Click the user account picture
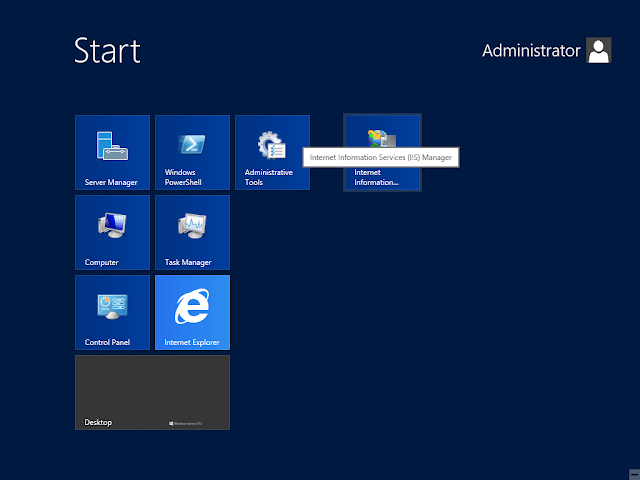Screen dimensions: 640x480 [599, 51]
